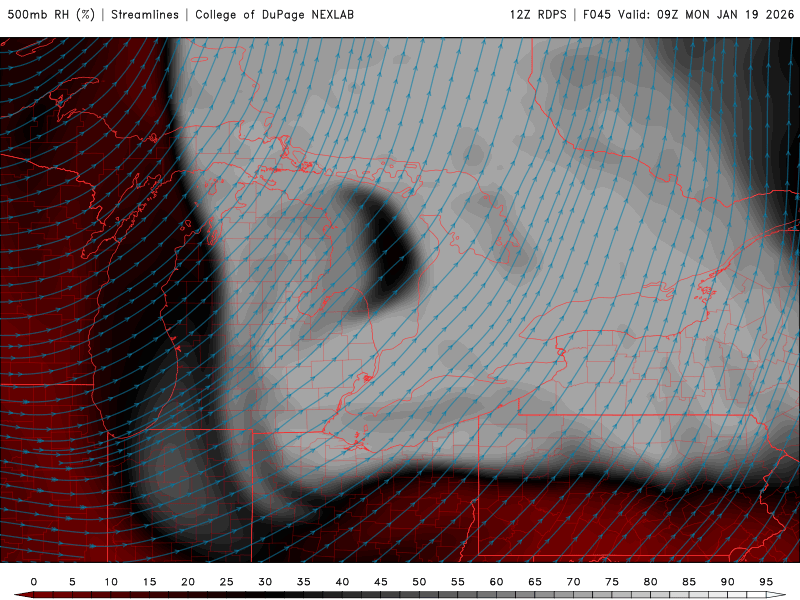Select the "25" value on the color scale
Image resolution: width=800 pixels, height=600 pixels.
[227, 582]
